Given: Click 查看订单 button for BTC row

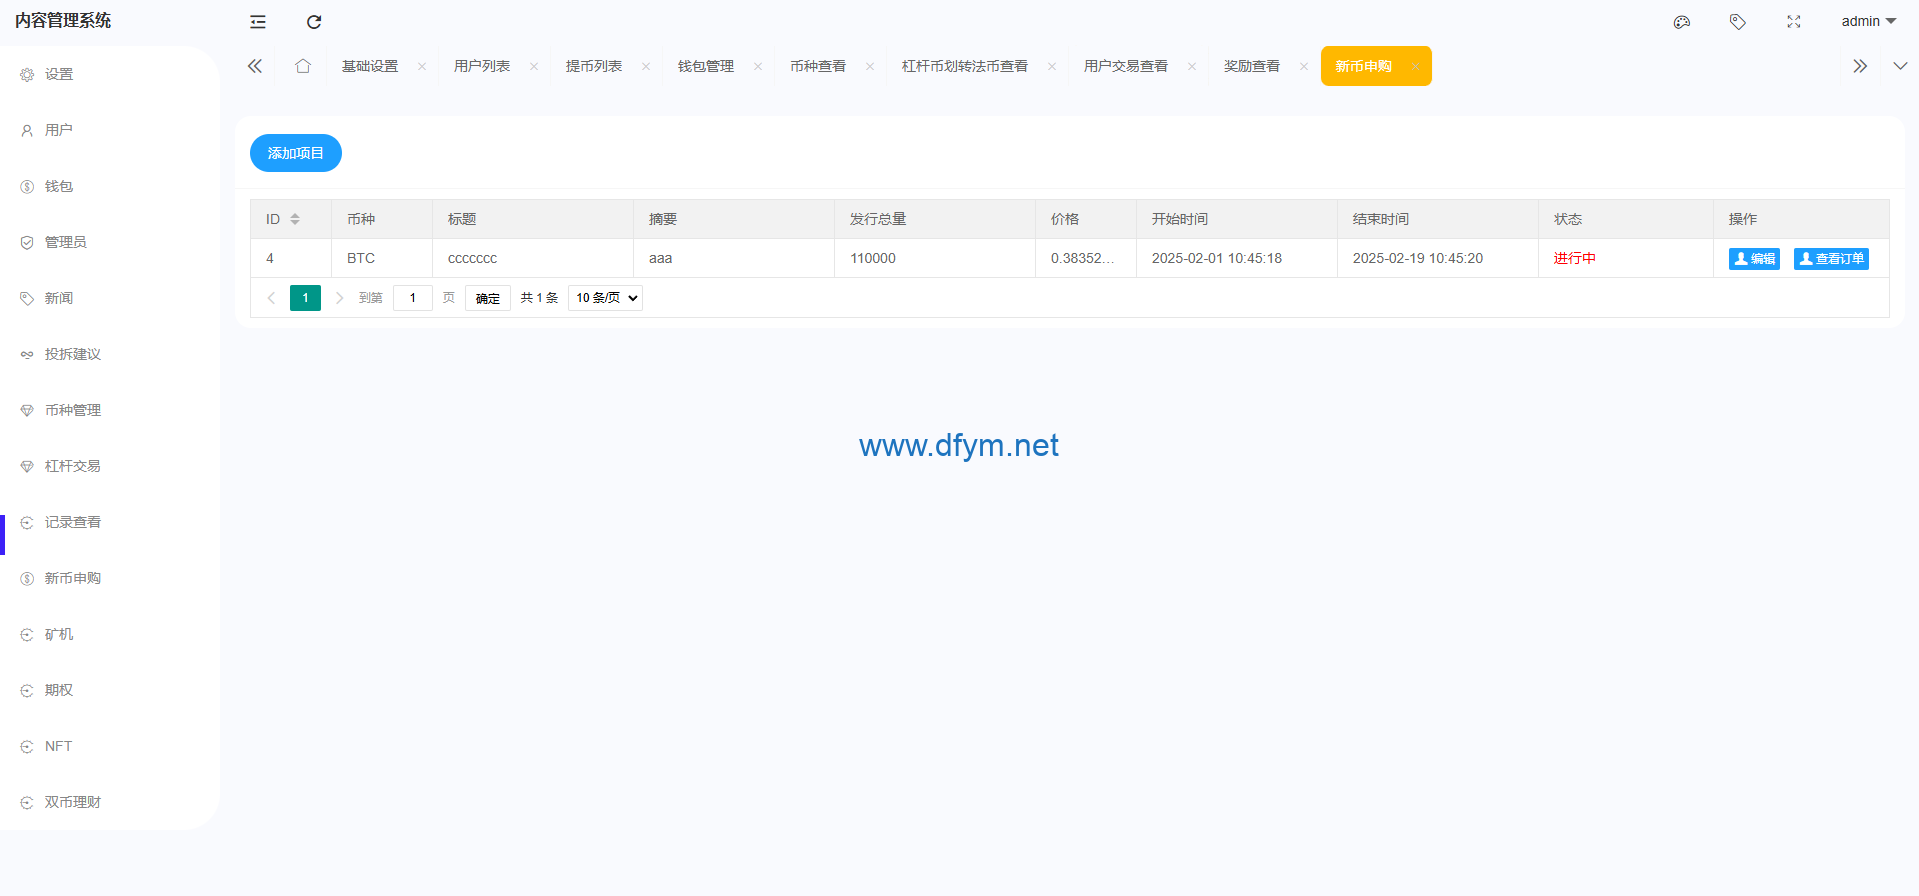Looking at the screenshot, I should 1831,259.
